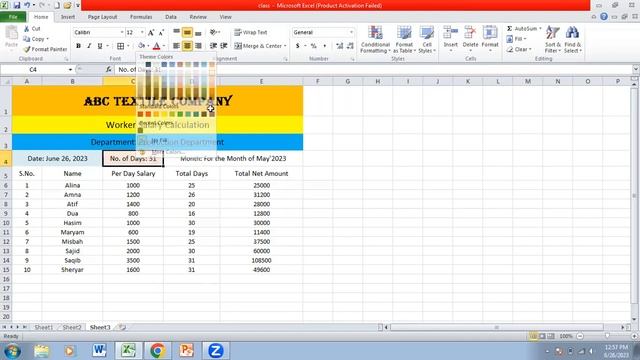Viewport: 640px width, 360px height.
Task: Click the Orientation text angle icon
Action: [x=213, y=32]
